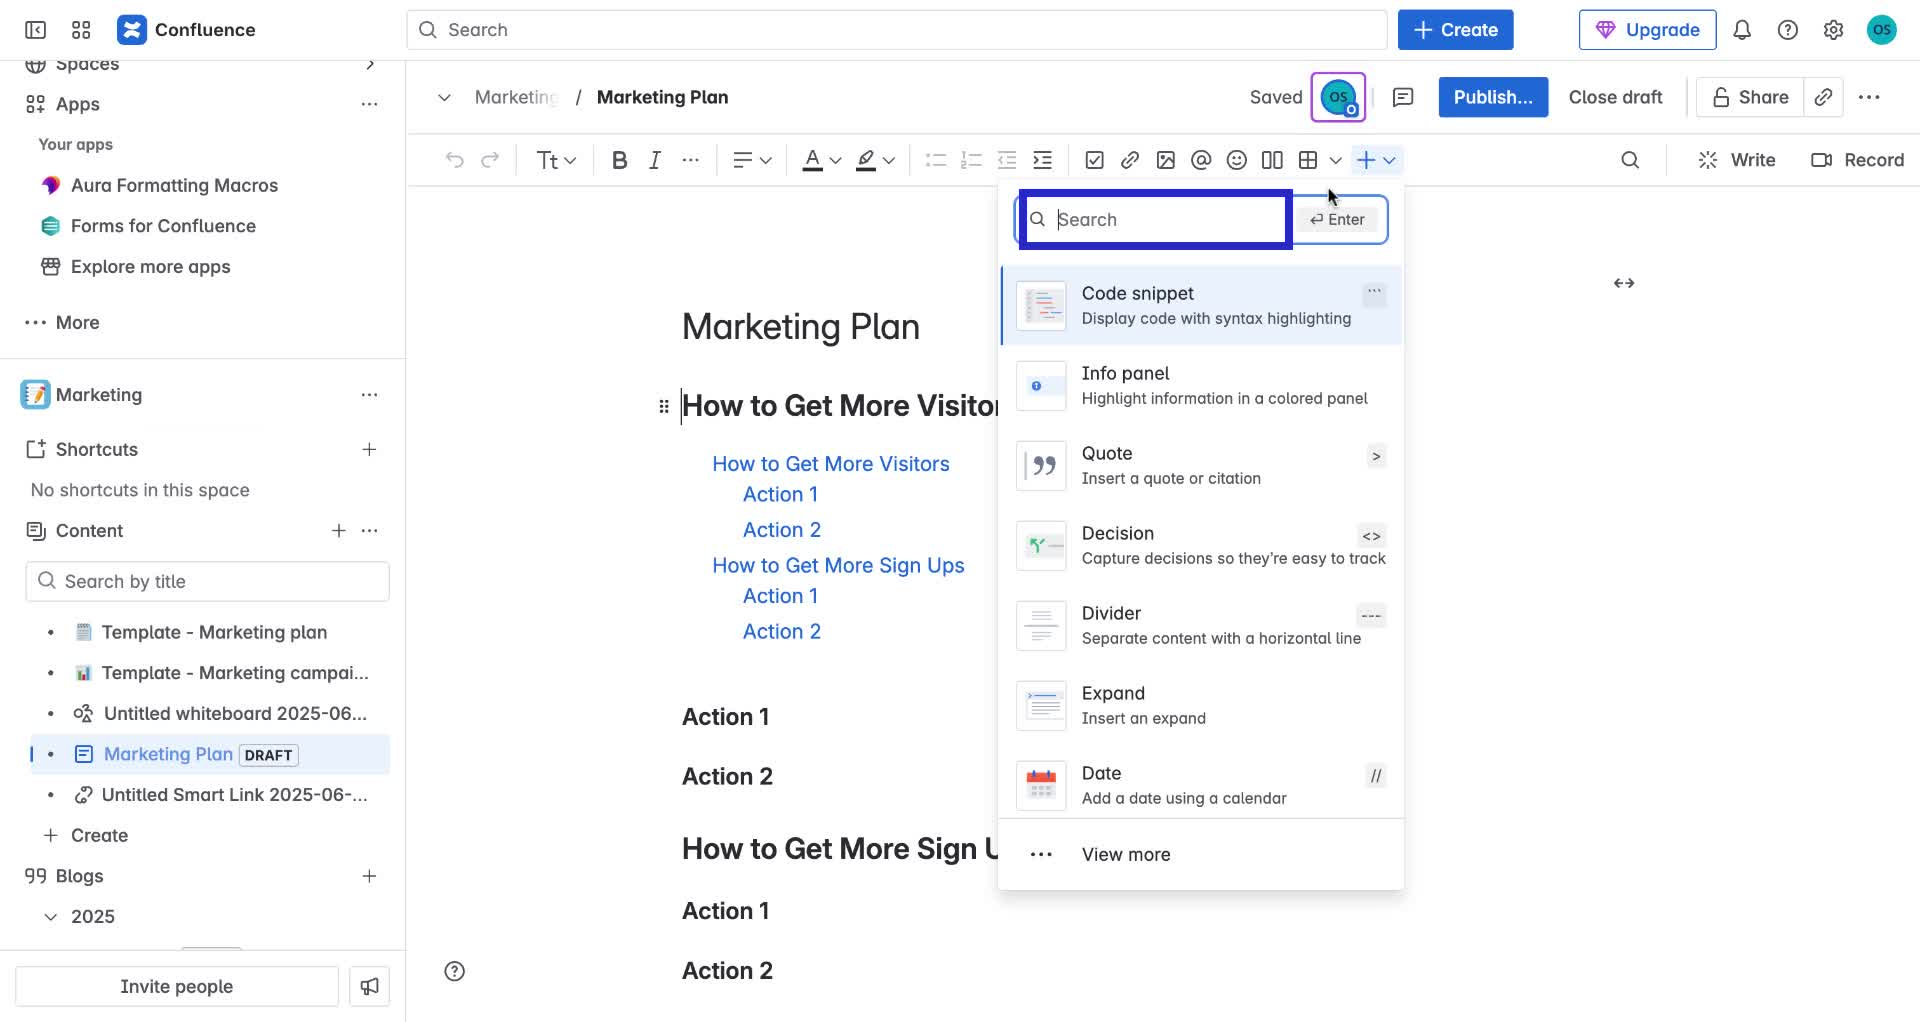Mention a teammate with the @ icon

(1201, 159)
